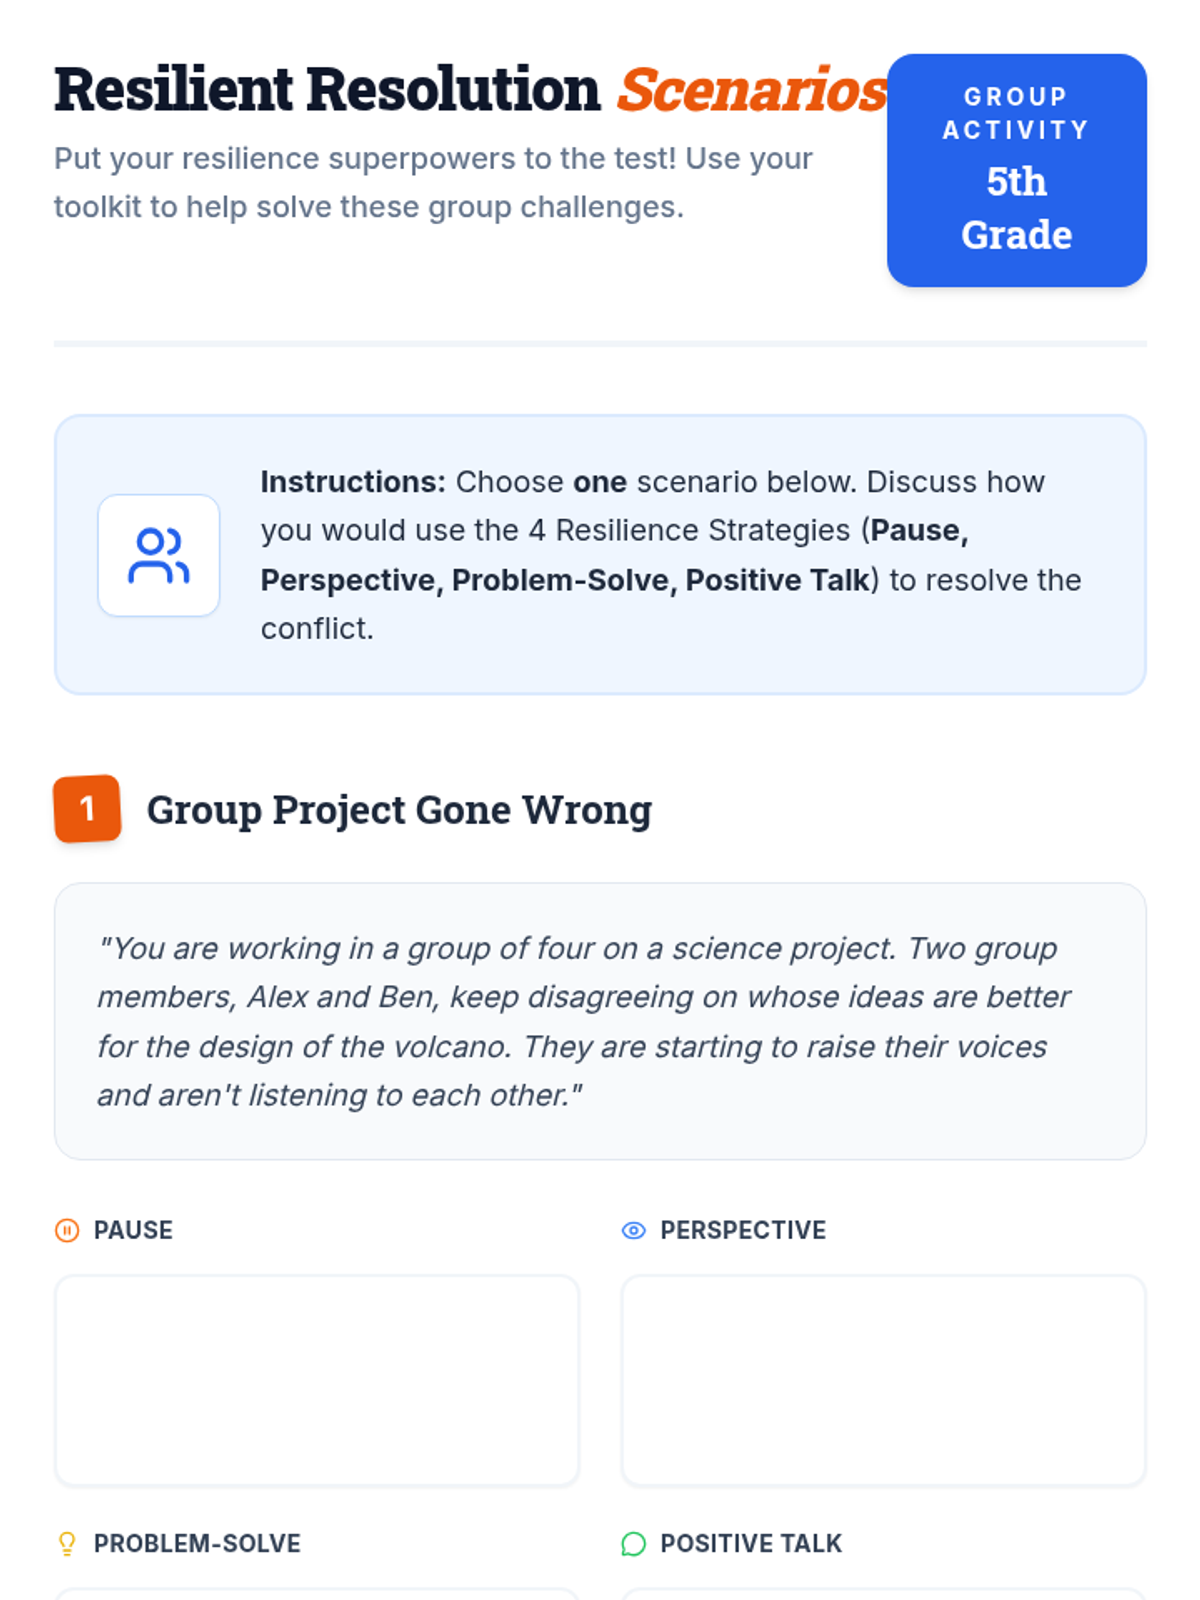The width and height of the screenshot is (1200, 1600).
Task: Click the yellow lightbulb Problem-Solve icon
Action: click(x=67, y=1544)
